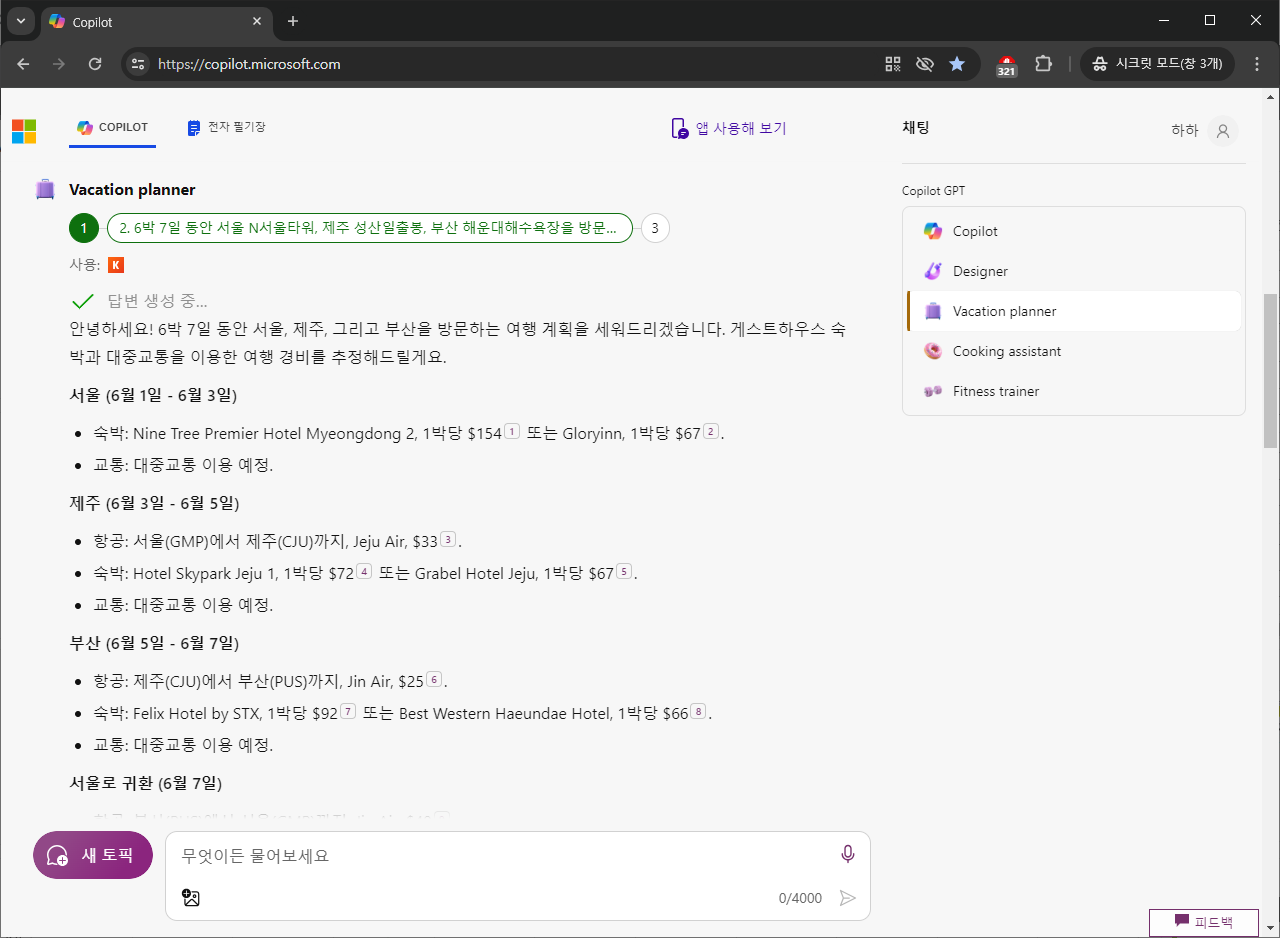
Task: Click the orange K plugin icon
Action: 116,265
